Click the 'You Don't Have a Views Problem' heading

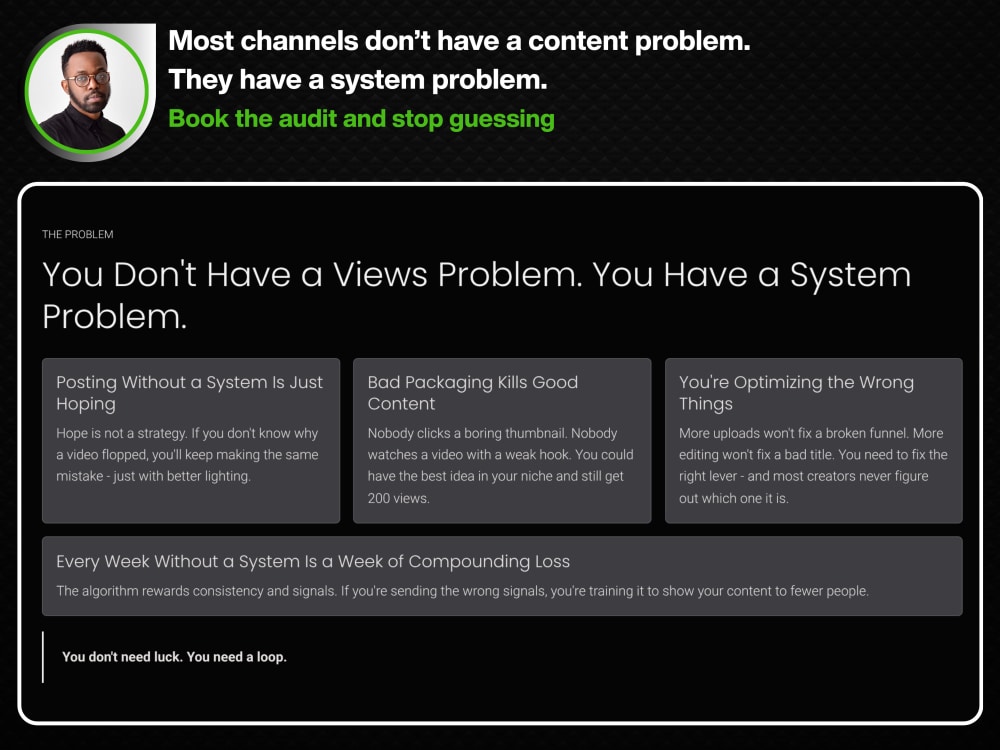click(x=476, y=295)
